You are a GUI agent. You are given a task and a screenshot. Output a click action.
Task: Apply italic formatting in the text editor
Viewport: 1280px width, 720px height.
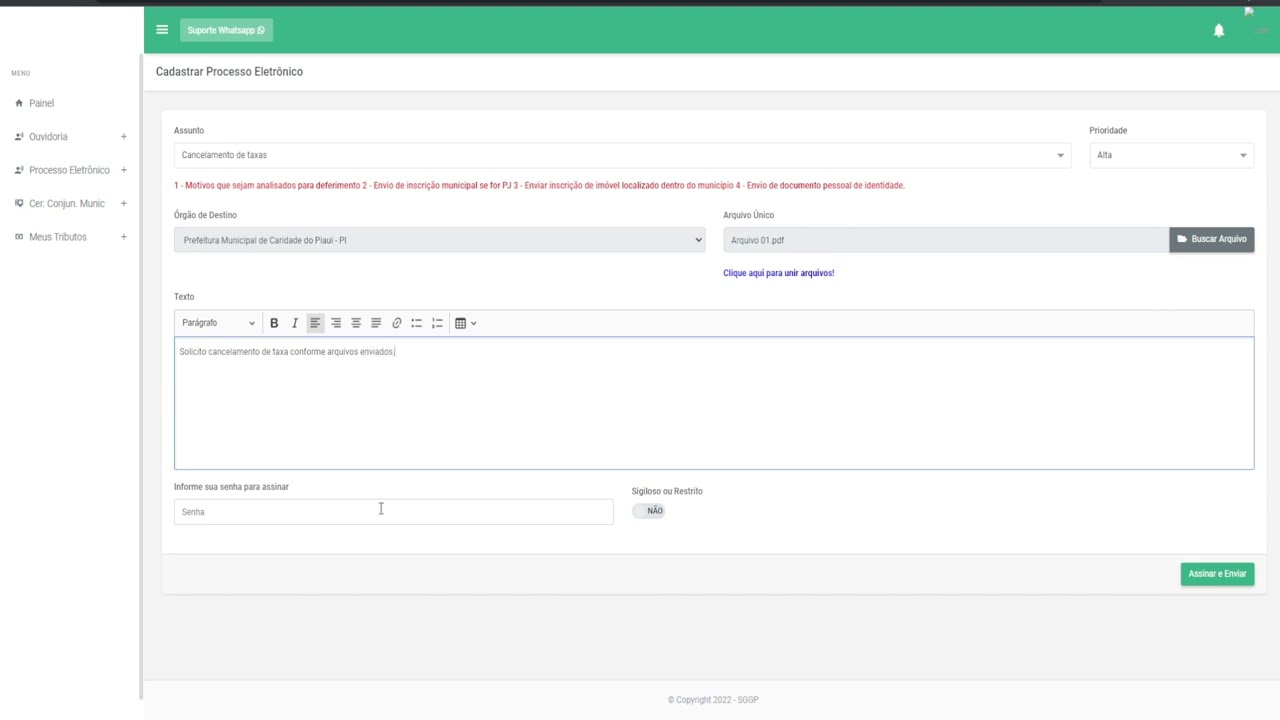click(x=294, y=323)
